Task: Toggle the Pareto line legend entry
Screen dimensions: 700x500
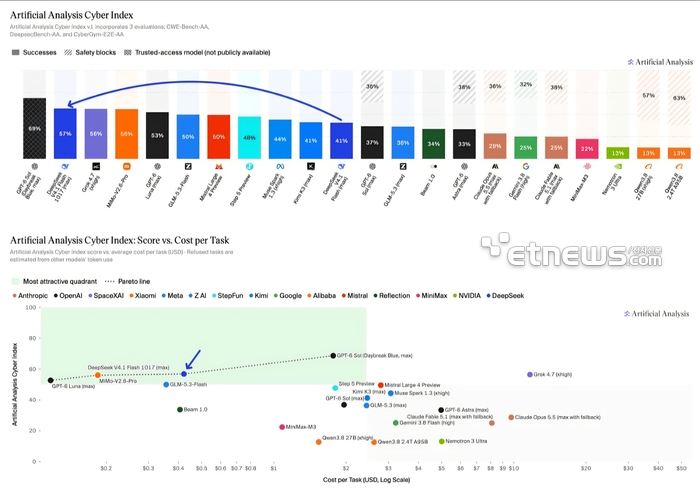Action: click(128, 281)
